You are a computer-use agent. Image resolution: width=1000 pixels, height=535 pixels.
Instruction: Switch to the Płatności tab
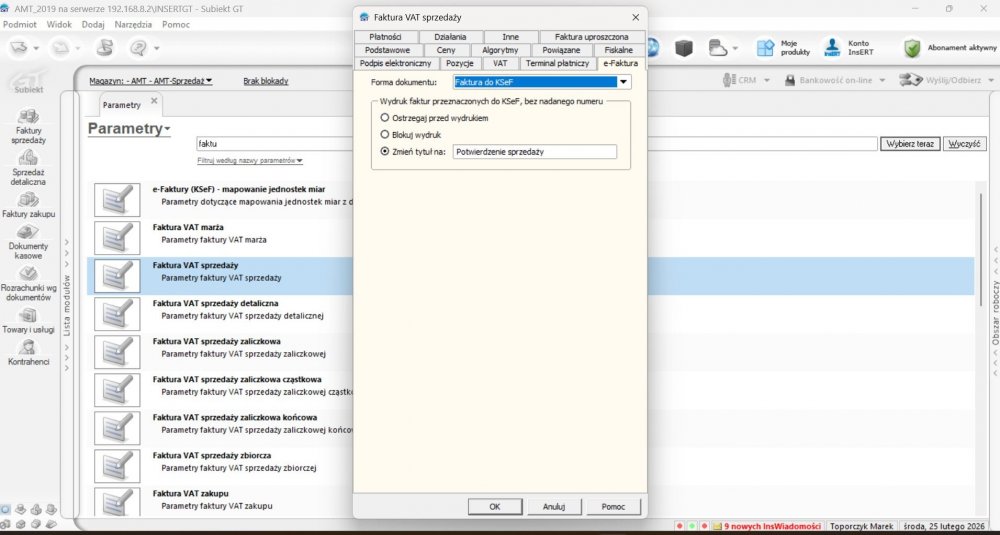[385, 37]
